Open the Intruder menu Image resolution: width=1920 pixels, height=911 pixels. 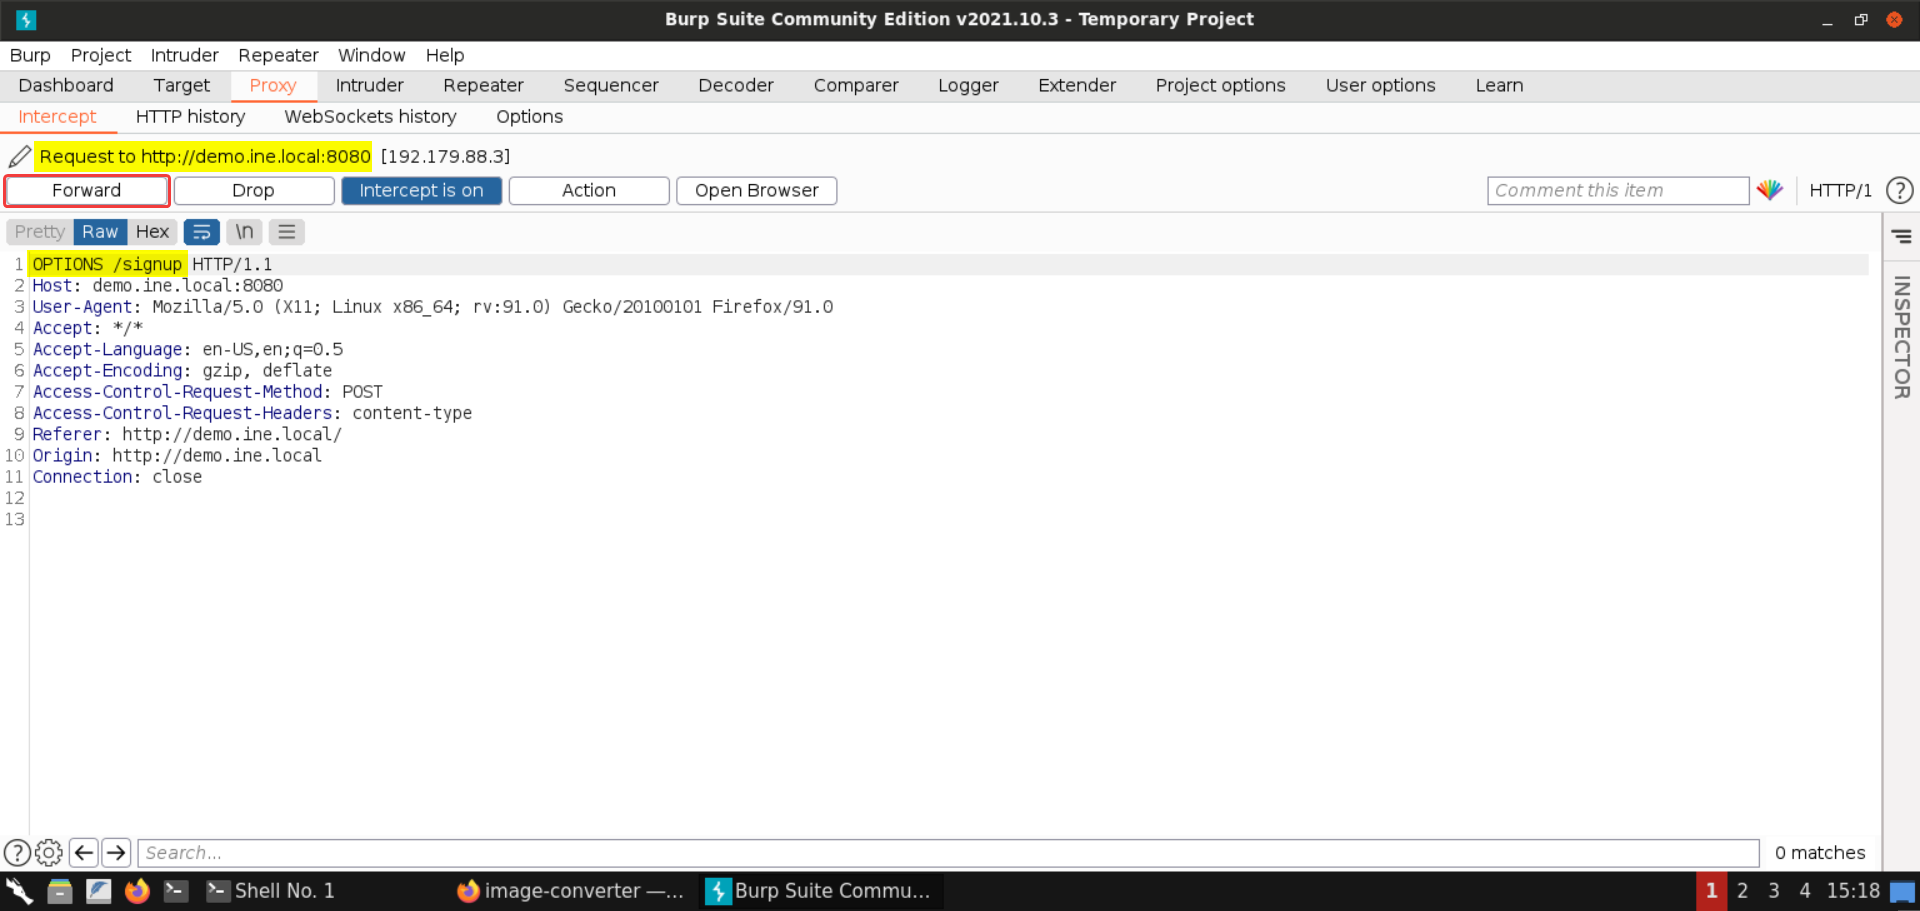pos(185,55)
